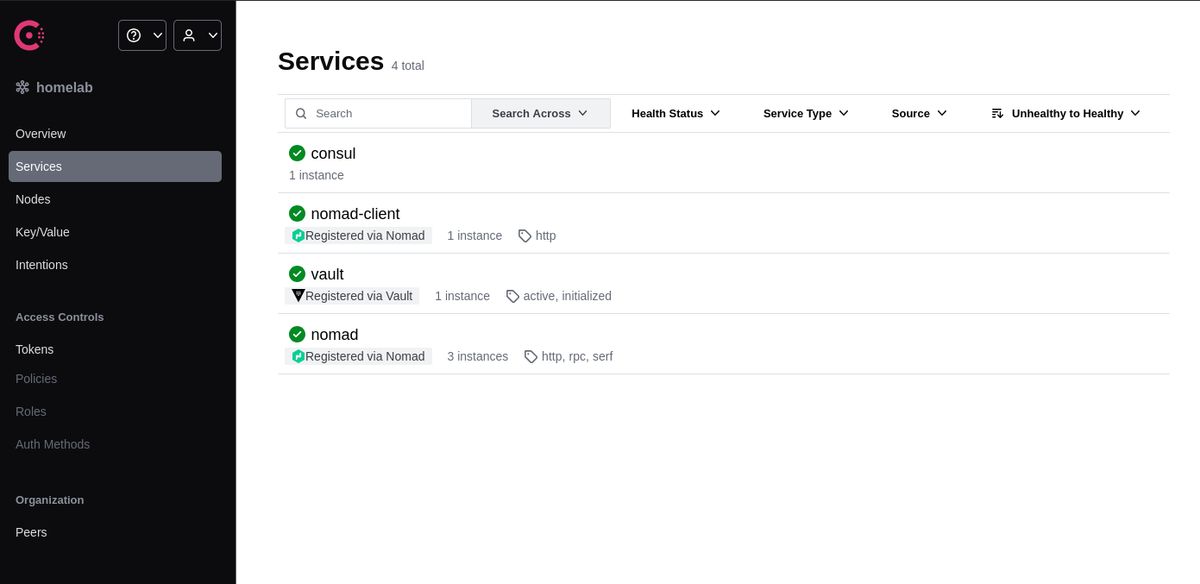Open the Health Status filter dropdown
The height and width of the screenshot is (584, 1200).
click(675, 113)
